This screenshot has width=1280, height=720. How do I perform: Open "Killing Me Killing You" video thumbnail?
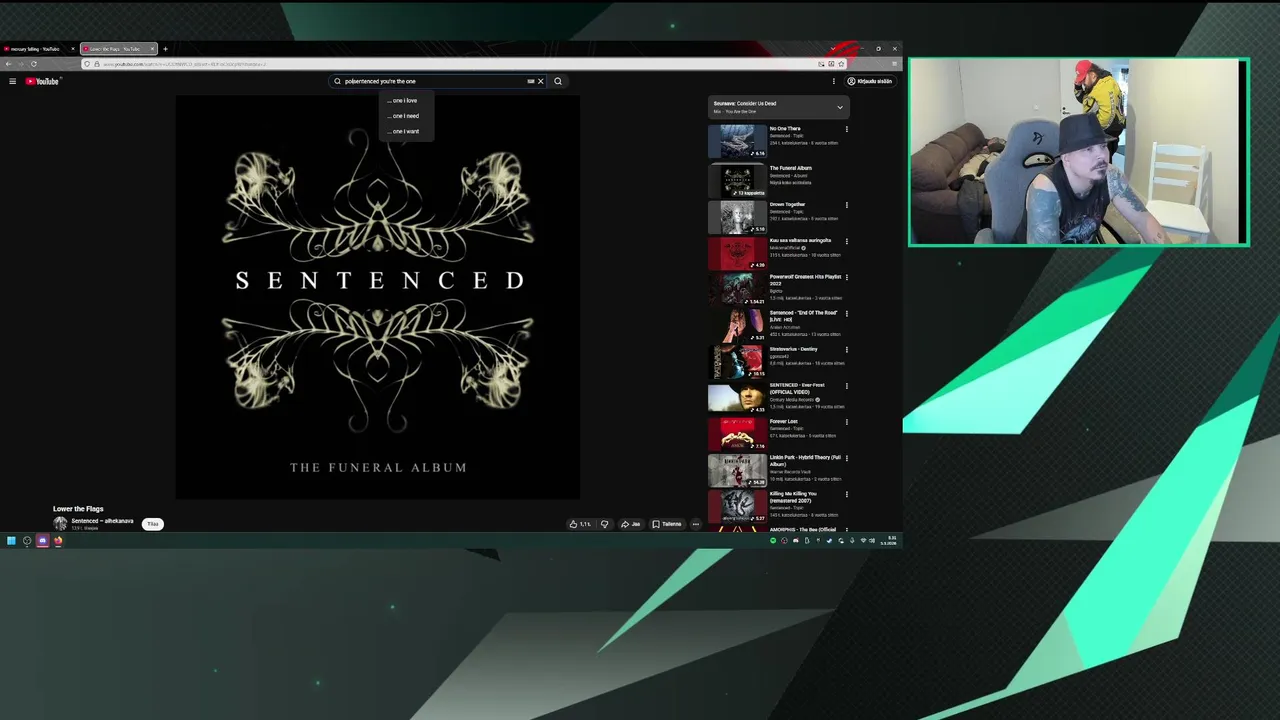coord(737,506)
